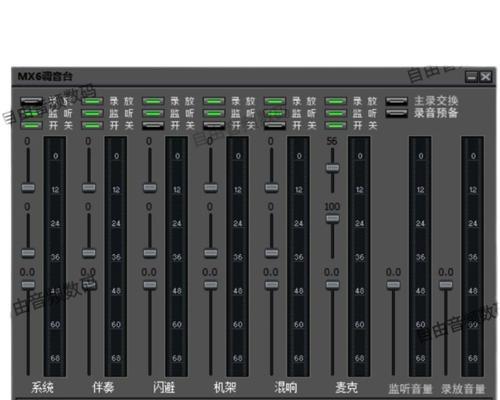Turn on 机架 channel 开关 switch
500x400 pixels.
(214, 125)
